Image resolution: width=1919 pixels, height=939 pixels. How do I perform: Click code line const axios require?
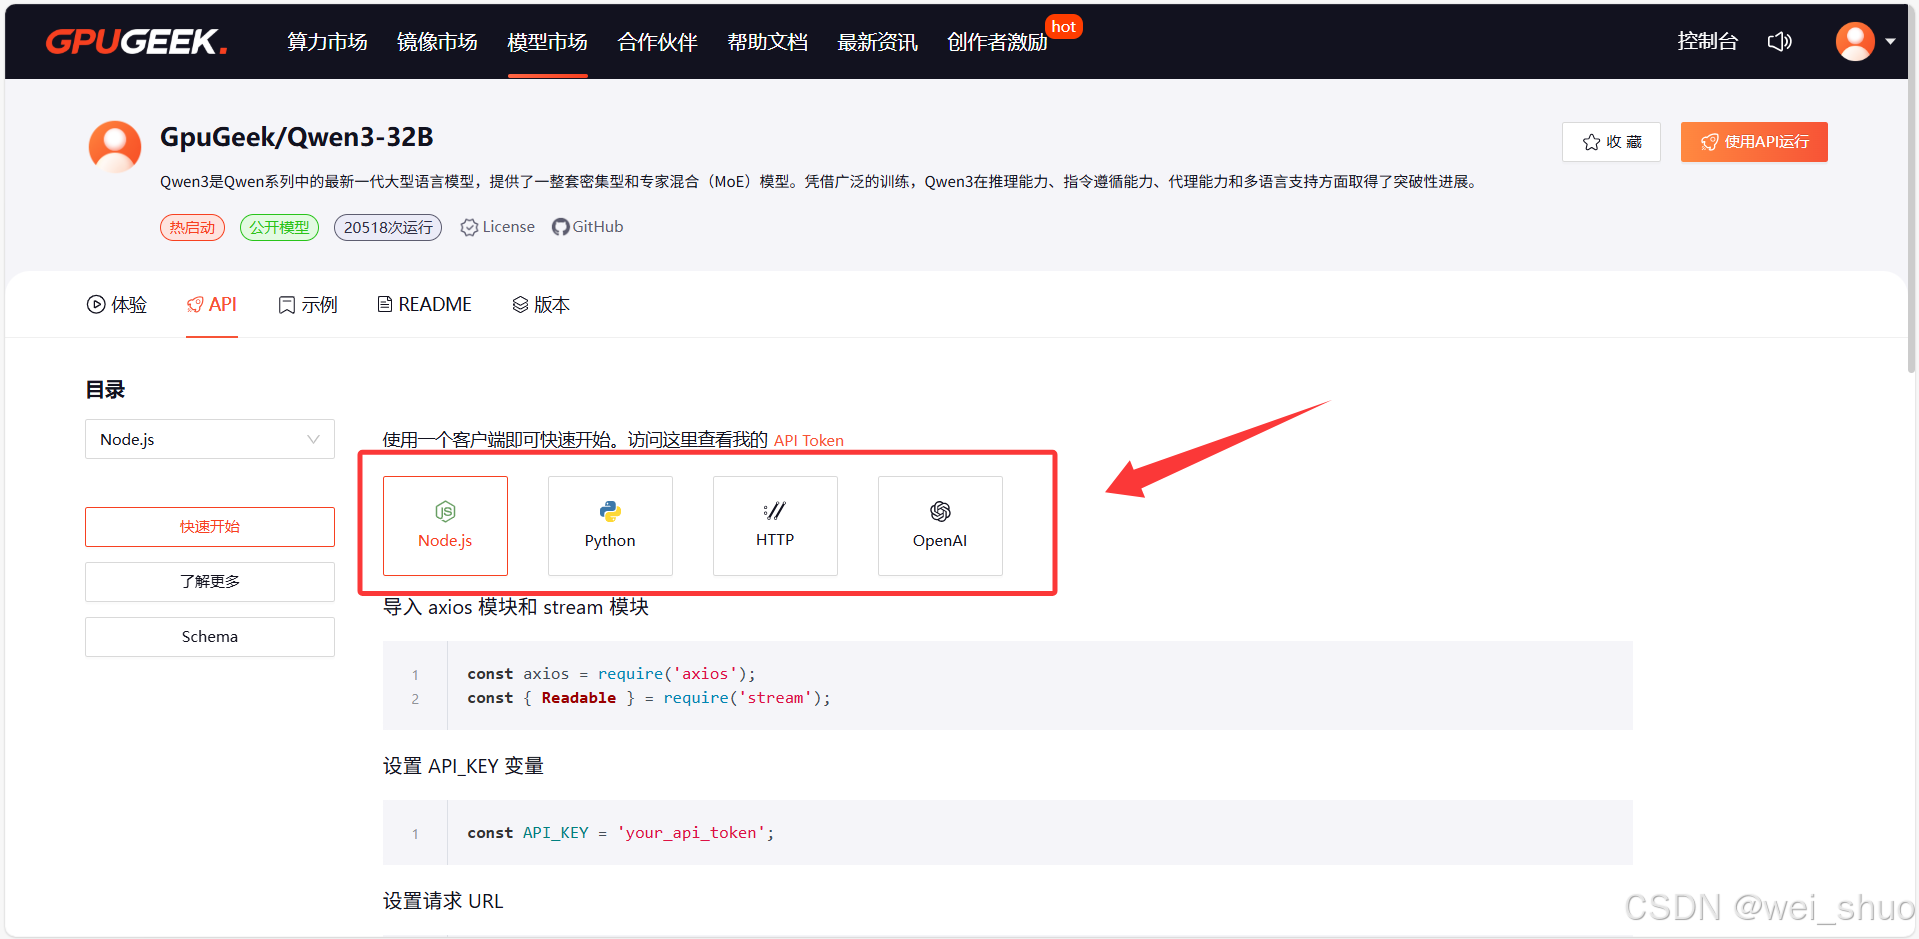611,674
